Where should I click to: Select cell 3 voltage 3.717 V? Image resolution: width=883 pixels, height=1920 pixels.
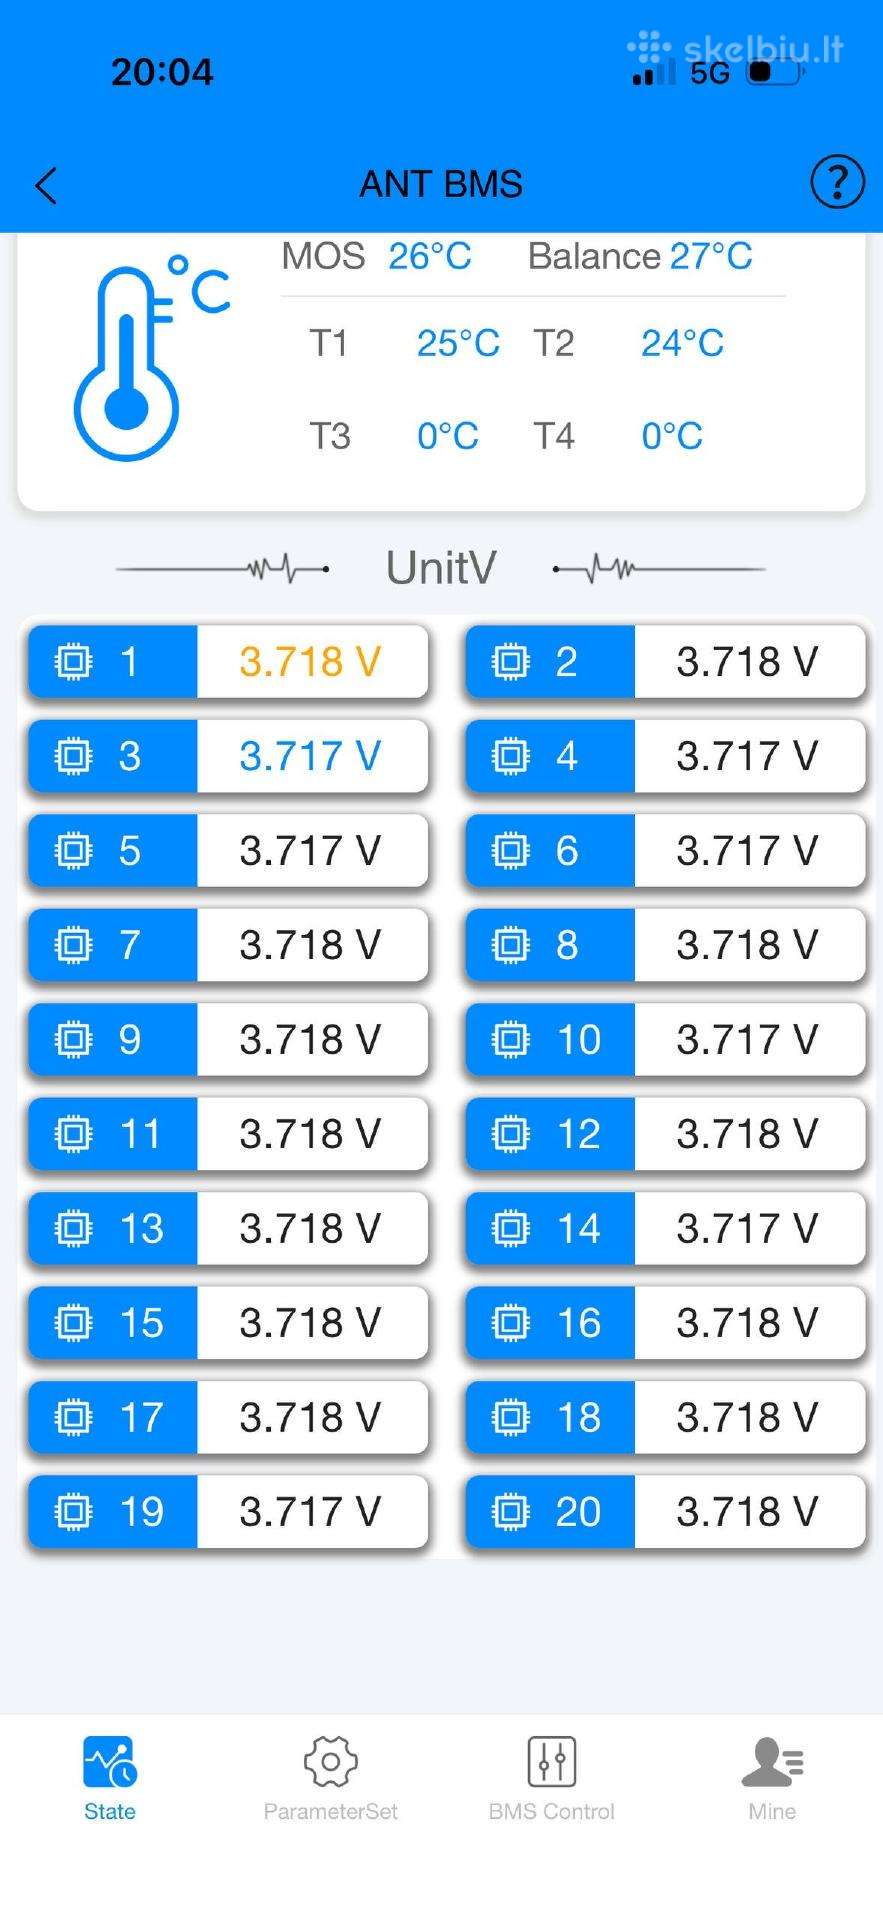(x=310, y=756)
